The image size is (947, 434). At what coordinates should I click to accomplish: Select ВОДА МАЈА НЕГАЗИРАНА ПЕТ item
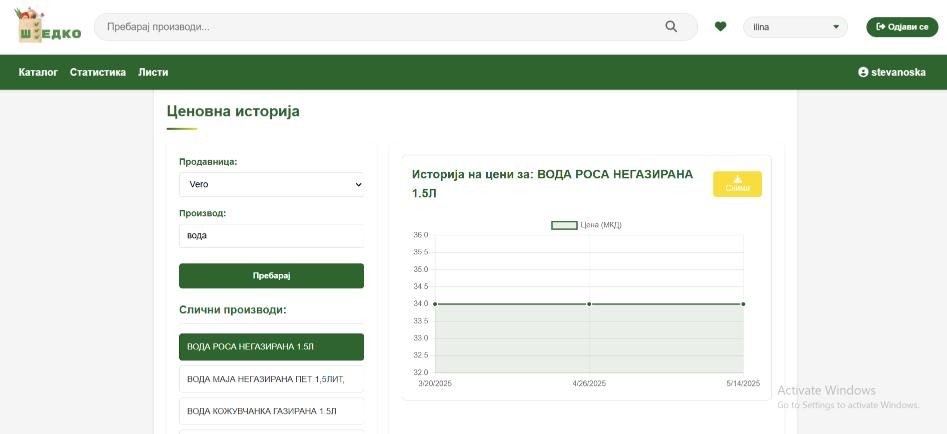[271, 379]
